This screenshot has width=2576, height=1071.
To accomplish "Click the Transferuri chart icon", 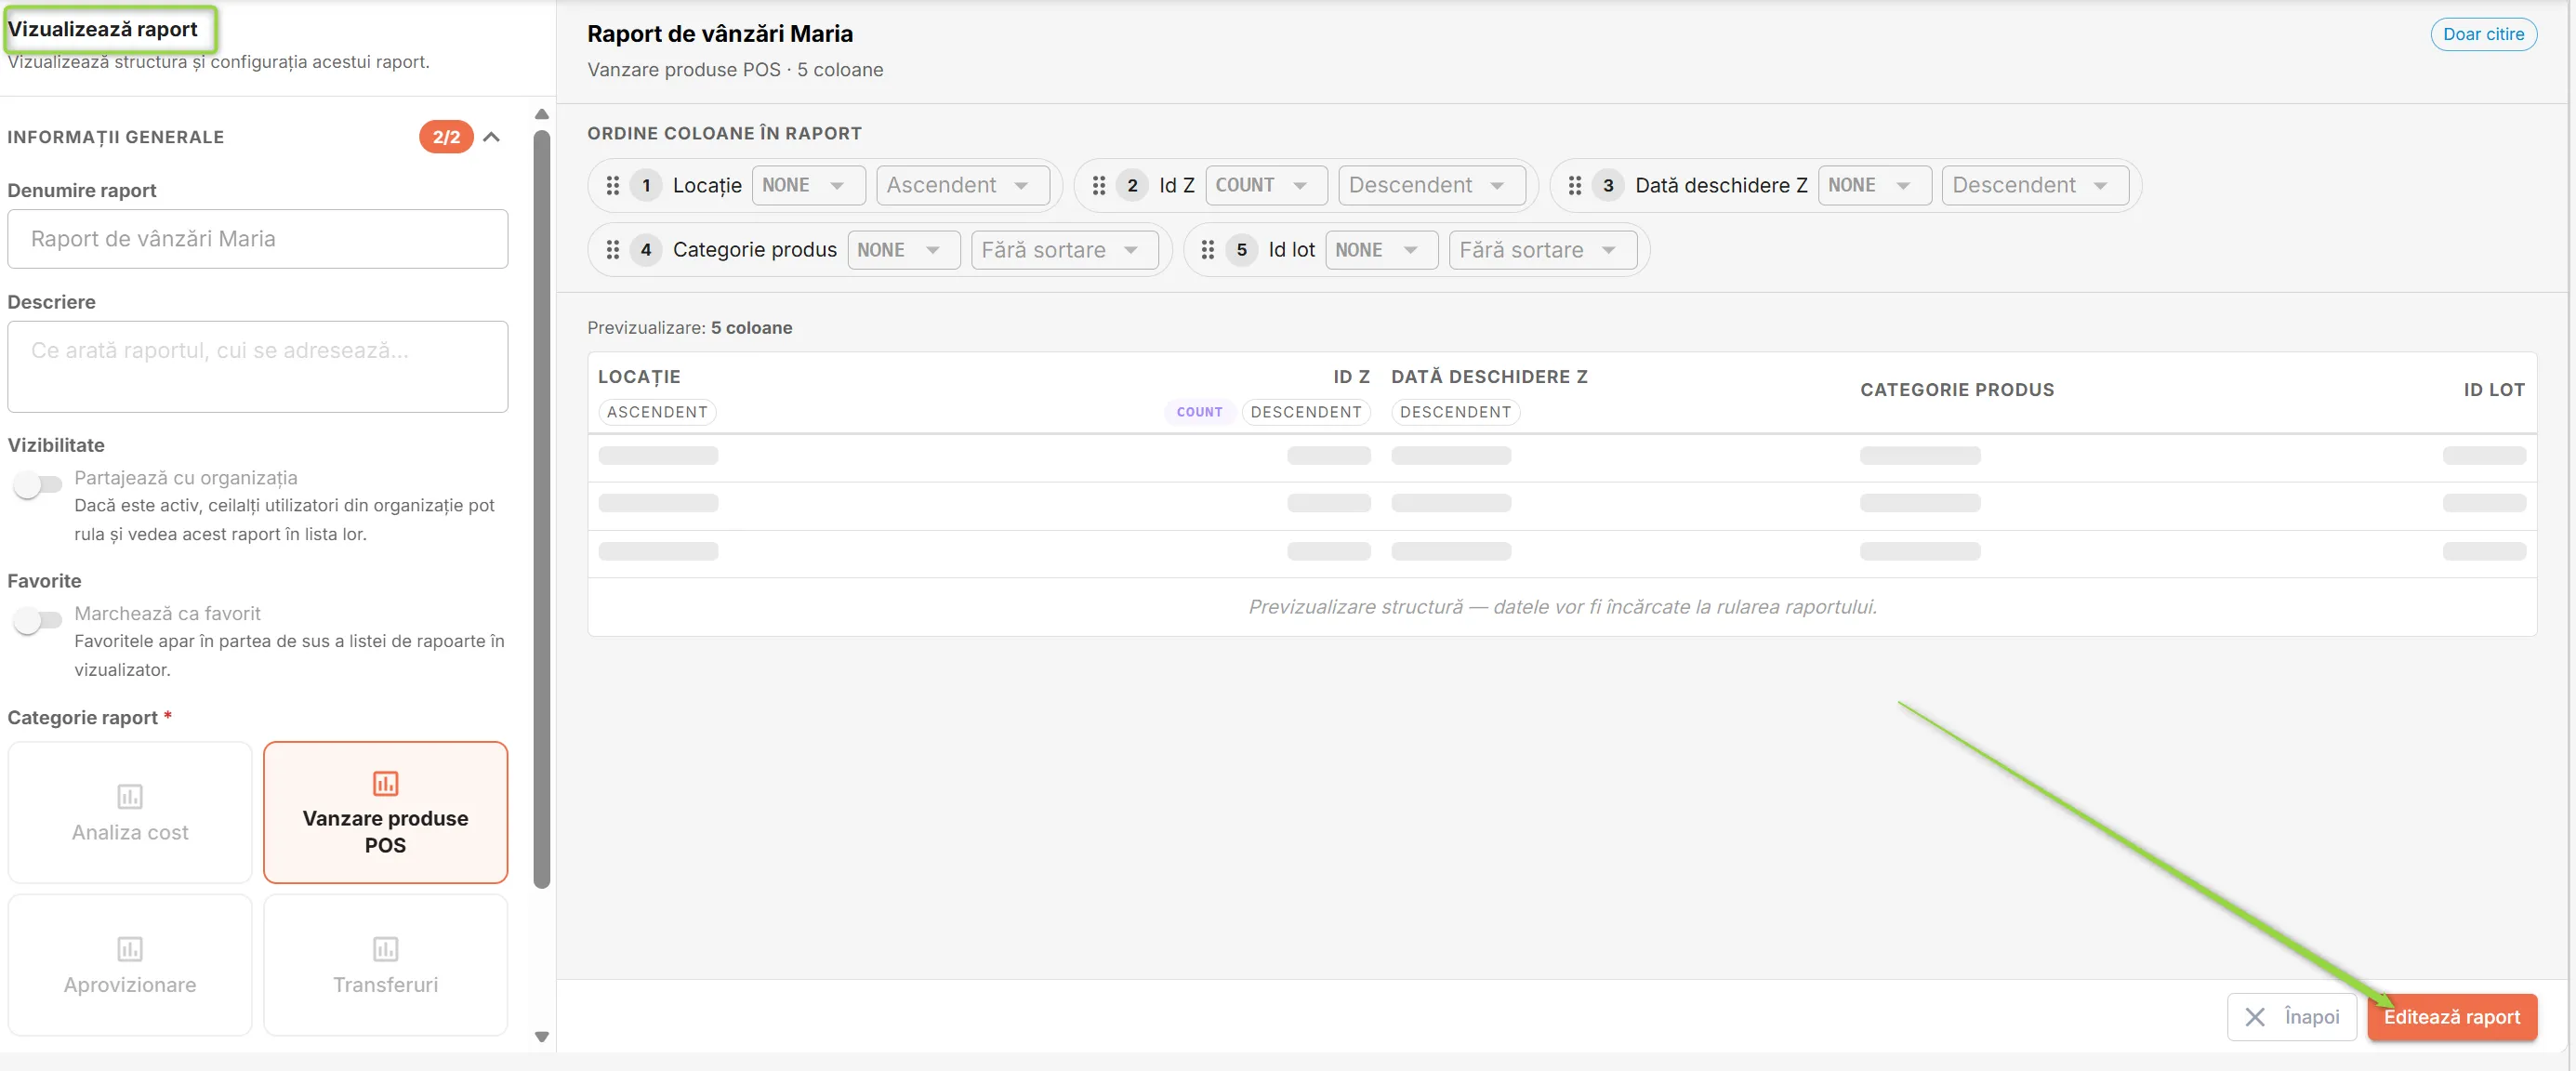I will coord(385,948).
